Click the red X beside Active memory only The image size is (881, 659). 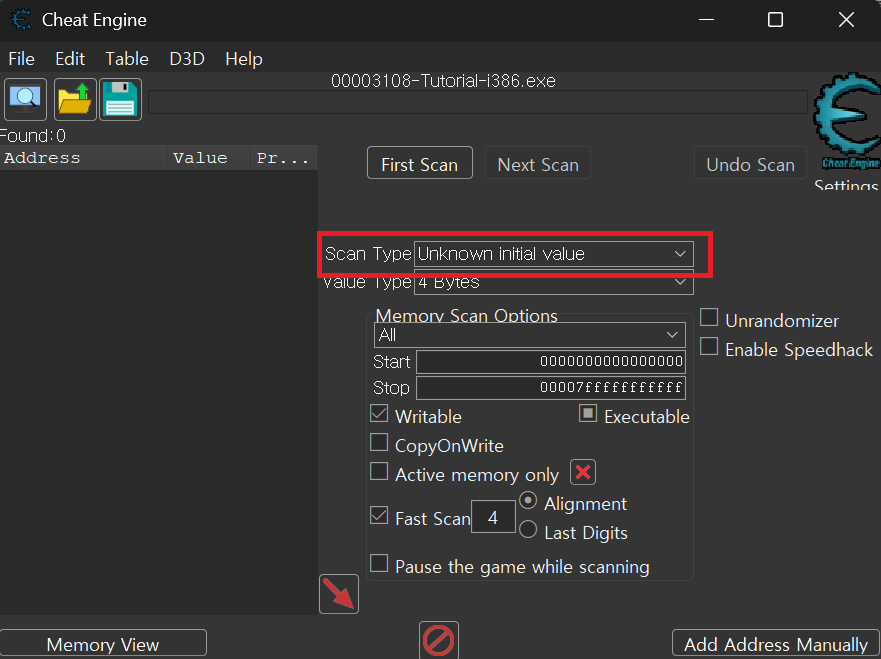[583, 472]
